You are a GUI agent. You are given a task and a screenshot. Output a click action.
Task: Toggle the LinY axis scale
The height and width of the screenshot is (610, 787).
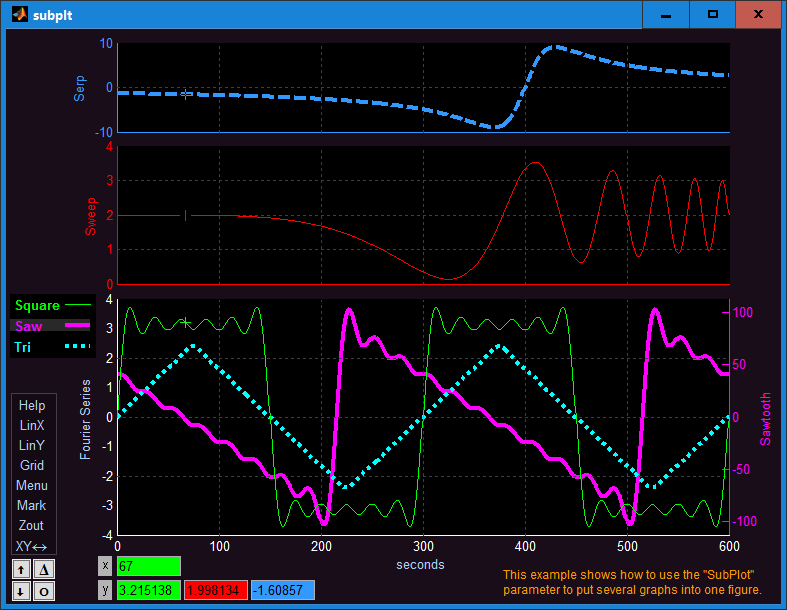(x=32, y=446)
